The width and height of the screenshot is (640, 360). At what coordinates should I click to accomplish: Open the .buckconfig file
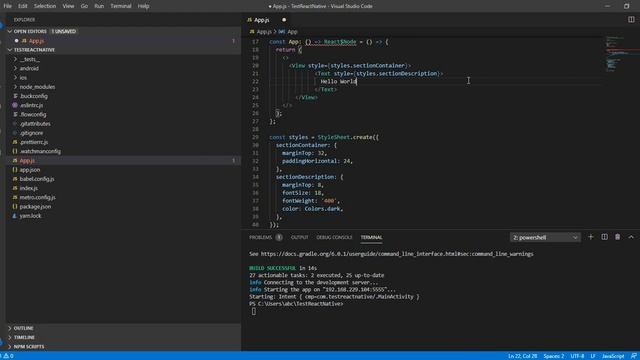(x=33, y=96)
